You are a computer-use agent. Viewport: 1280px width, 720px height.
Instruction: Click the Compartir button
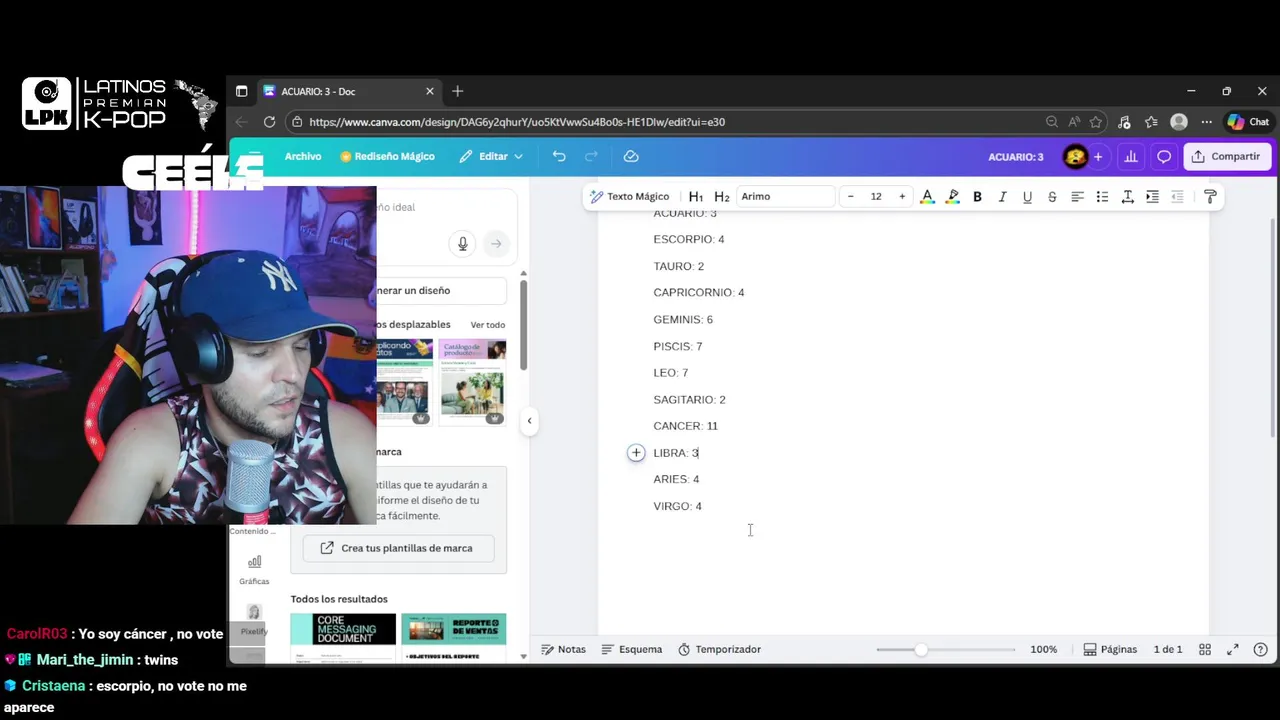pos(1227,156)
